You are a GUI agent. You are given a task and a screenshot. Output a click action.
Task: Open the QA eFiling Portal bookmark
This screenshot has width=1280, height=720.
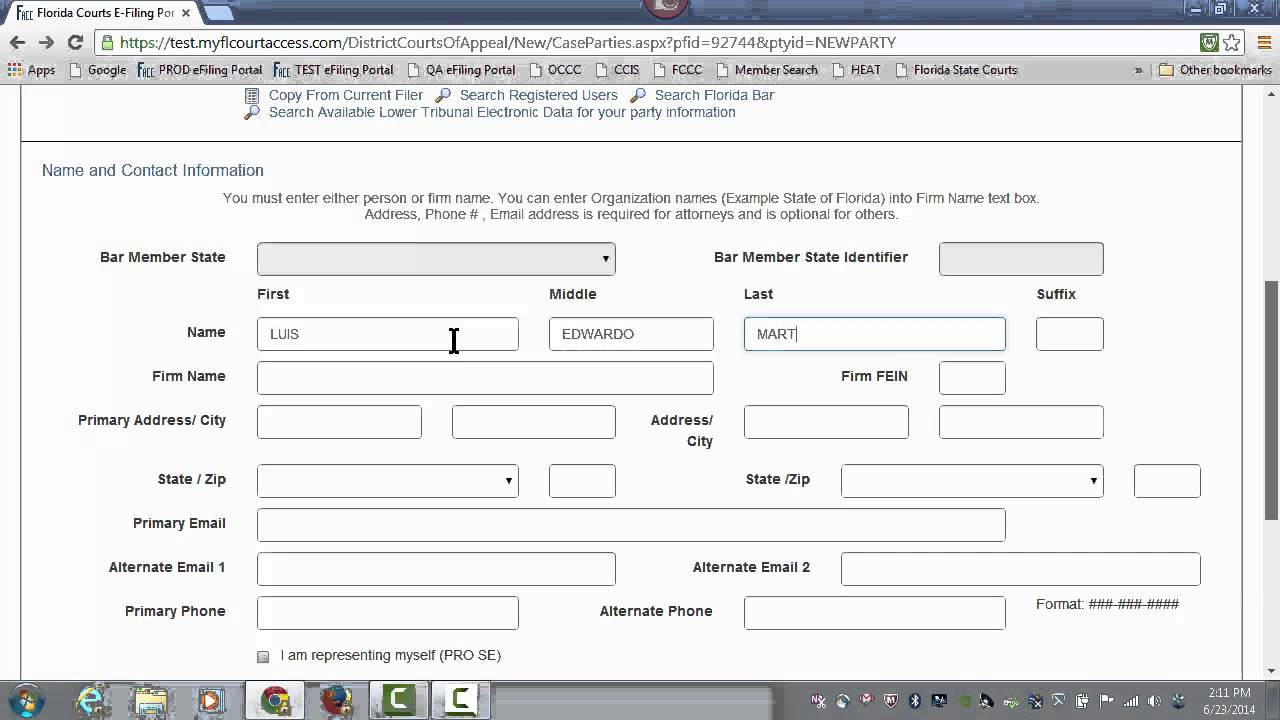tap(463, 70)
